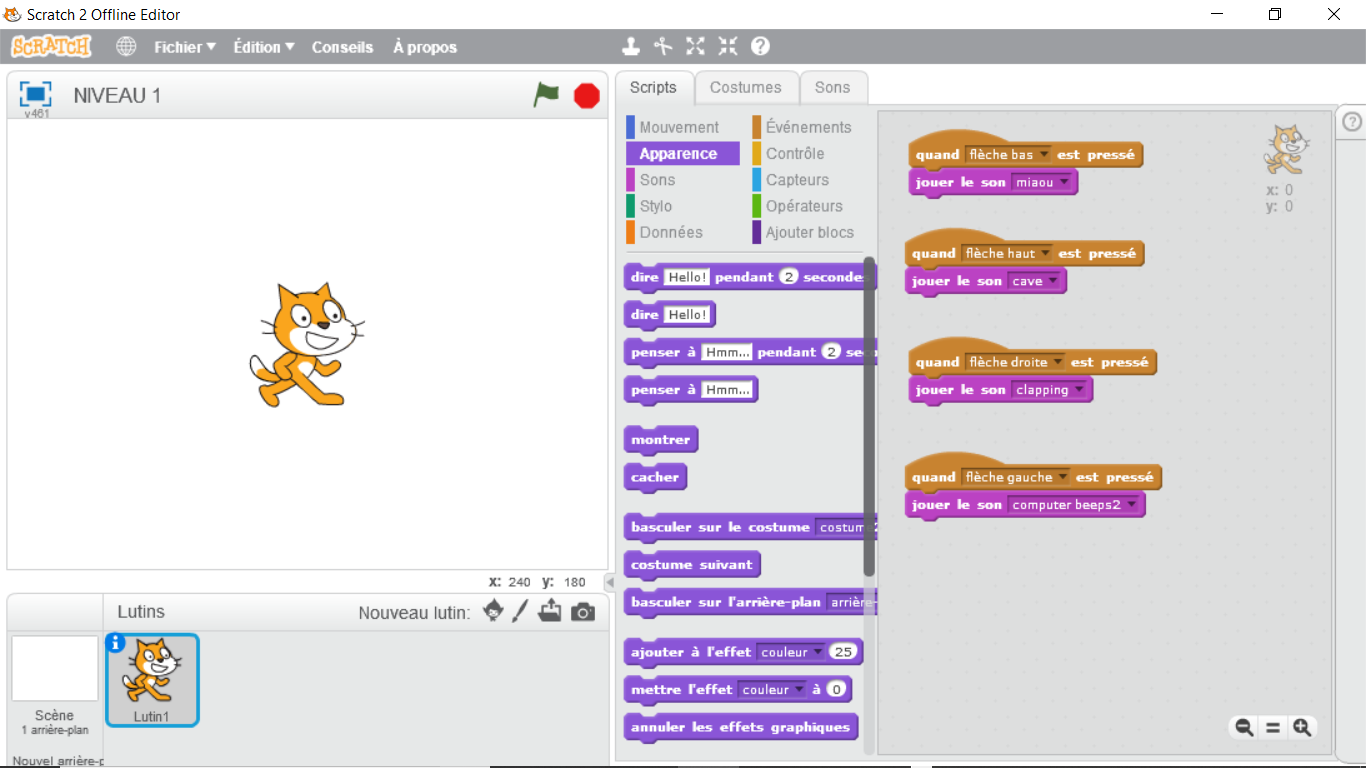Choose new sprite from library icon
1366x768 pixels.
(493, 611)
